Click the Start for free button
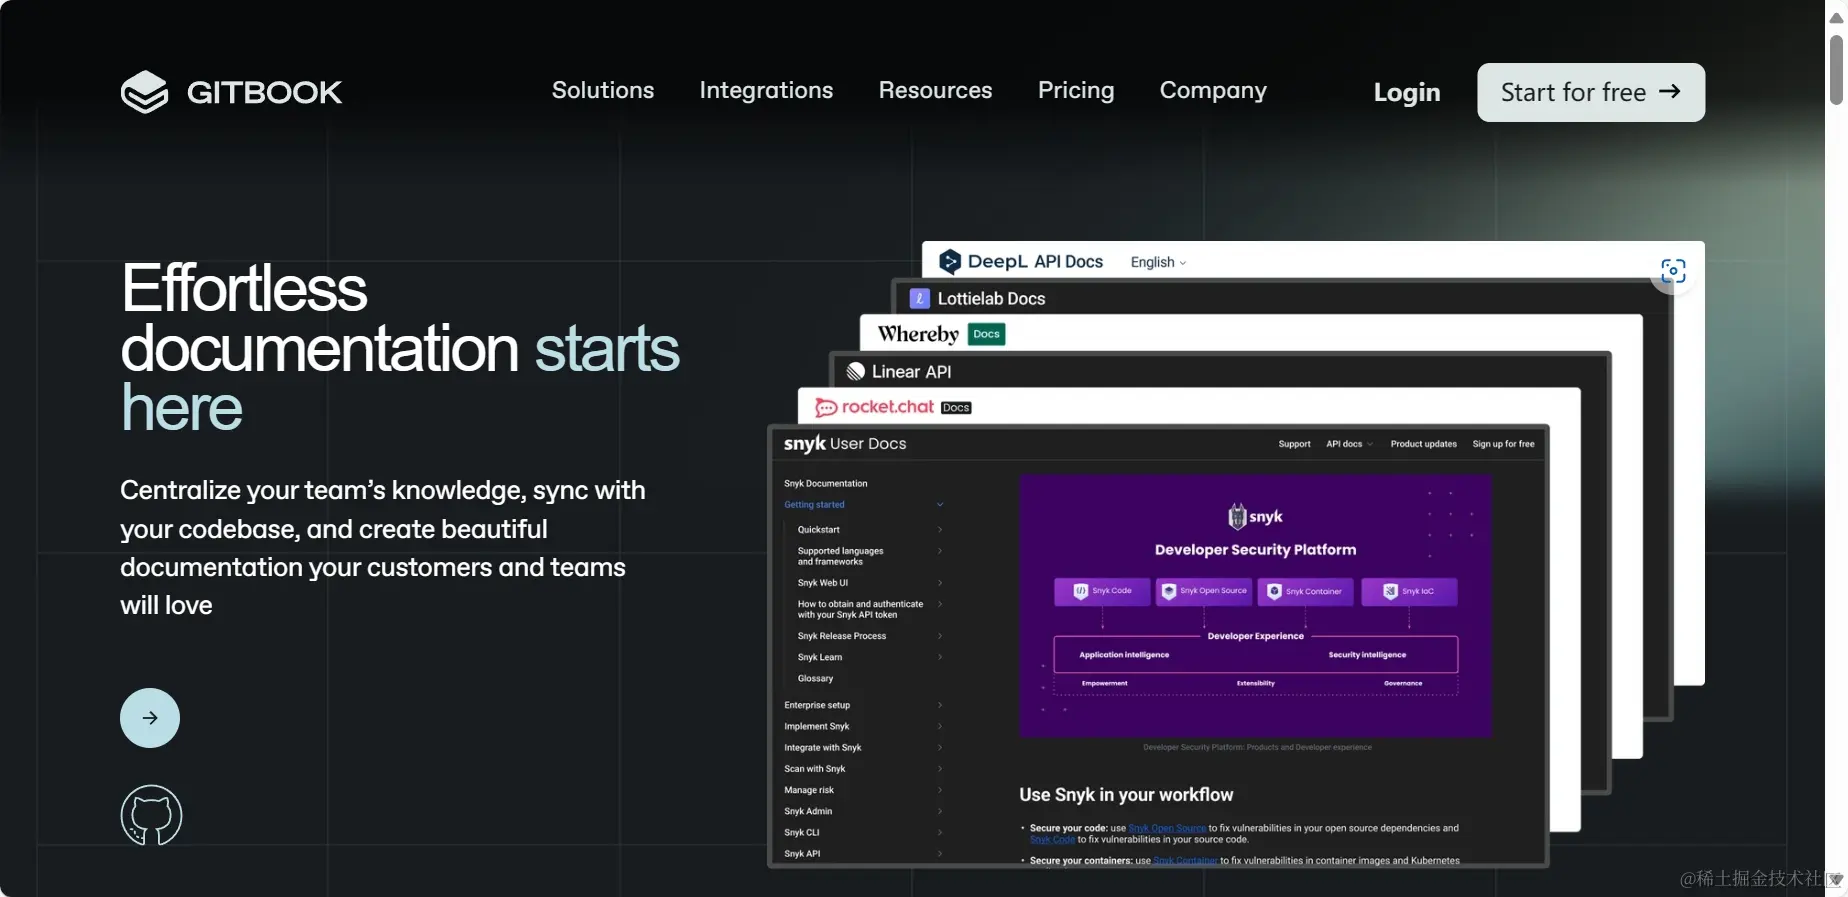Image resolution: width=1848 pixels, height=897 pixels. pyautogui.click(x=1591, y=92)
